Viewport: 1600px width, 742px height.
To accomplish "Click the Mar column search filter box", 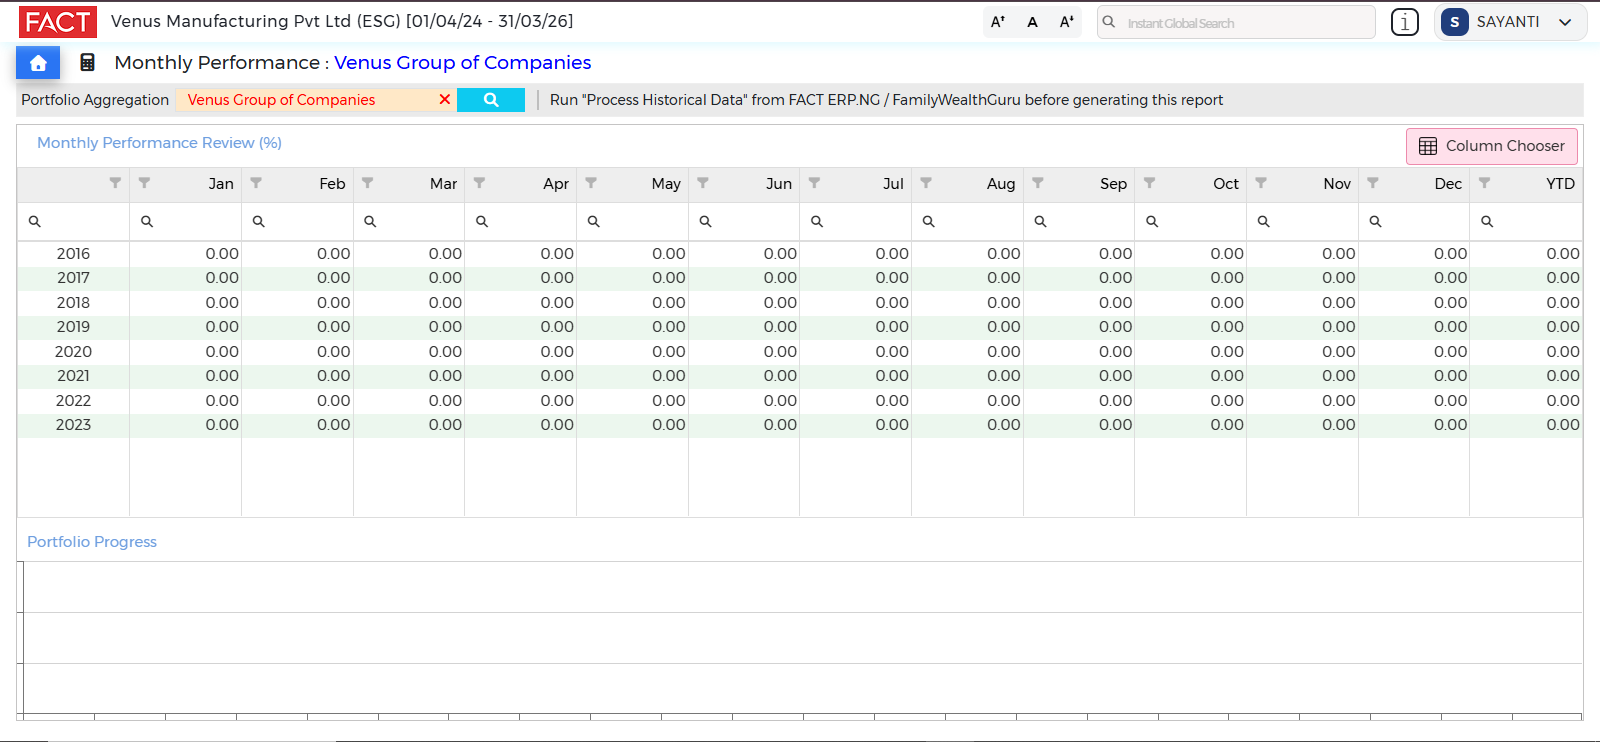I will pos(409,221).
